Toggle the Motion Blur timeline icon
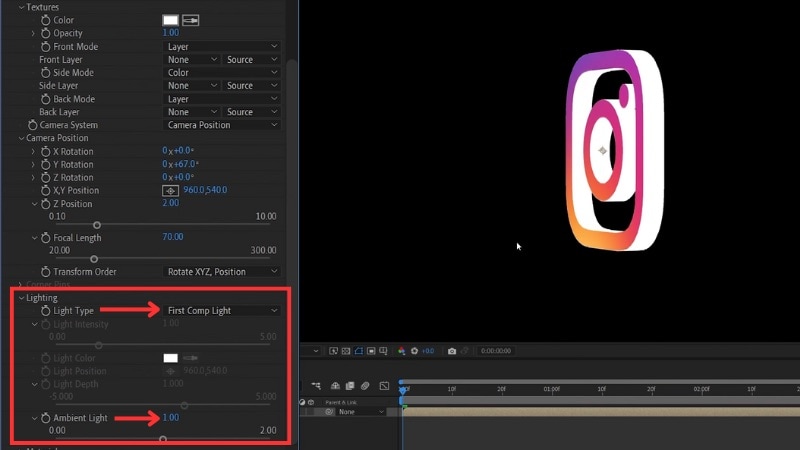 (x=365, y=386)
